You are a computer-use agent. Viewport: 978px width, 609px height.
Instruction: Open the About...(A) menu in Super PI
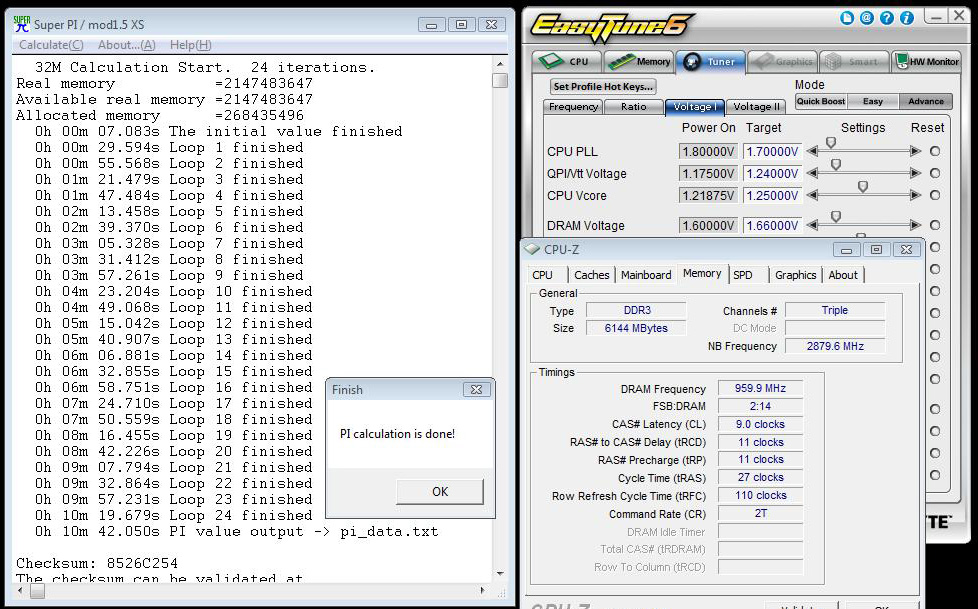(x=127, y=45)
